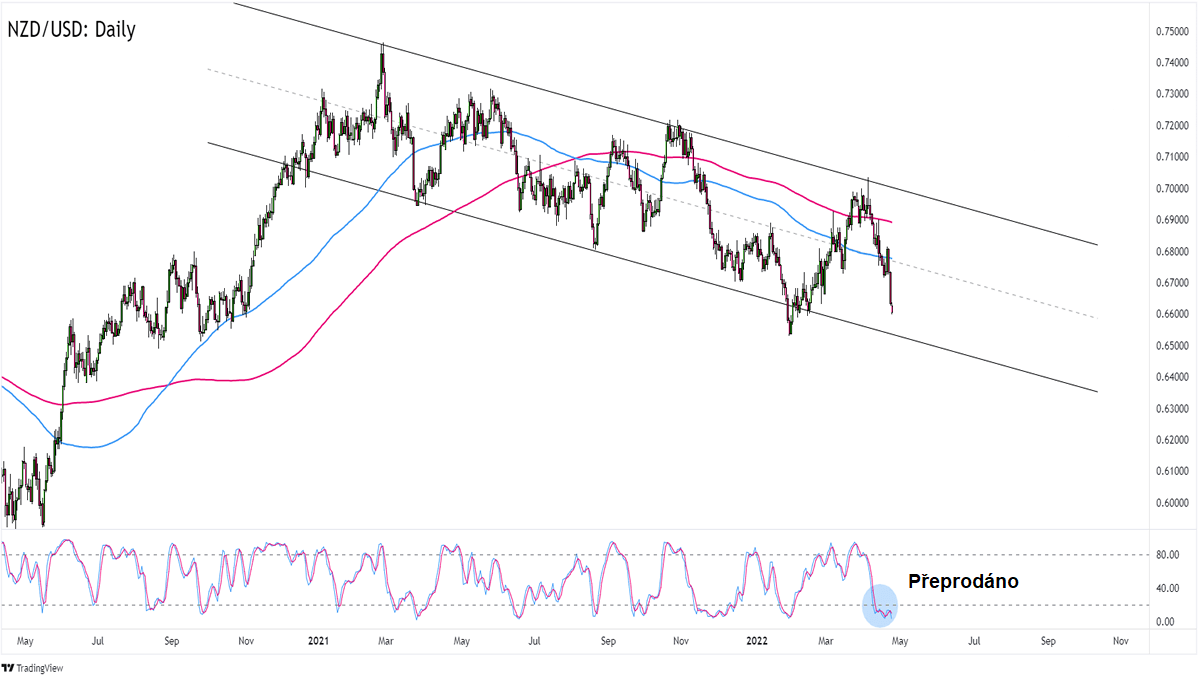Click the 0.65000 price axis label
Image resolution: width=1200 pixels, height=675 pixels.
1172,346
